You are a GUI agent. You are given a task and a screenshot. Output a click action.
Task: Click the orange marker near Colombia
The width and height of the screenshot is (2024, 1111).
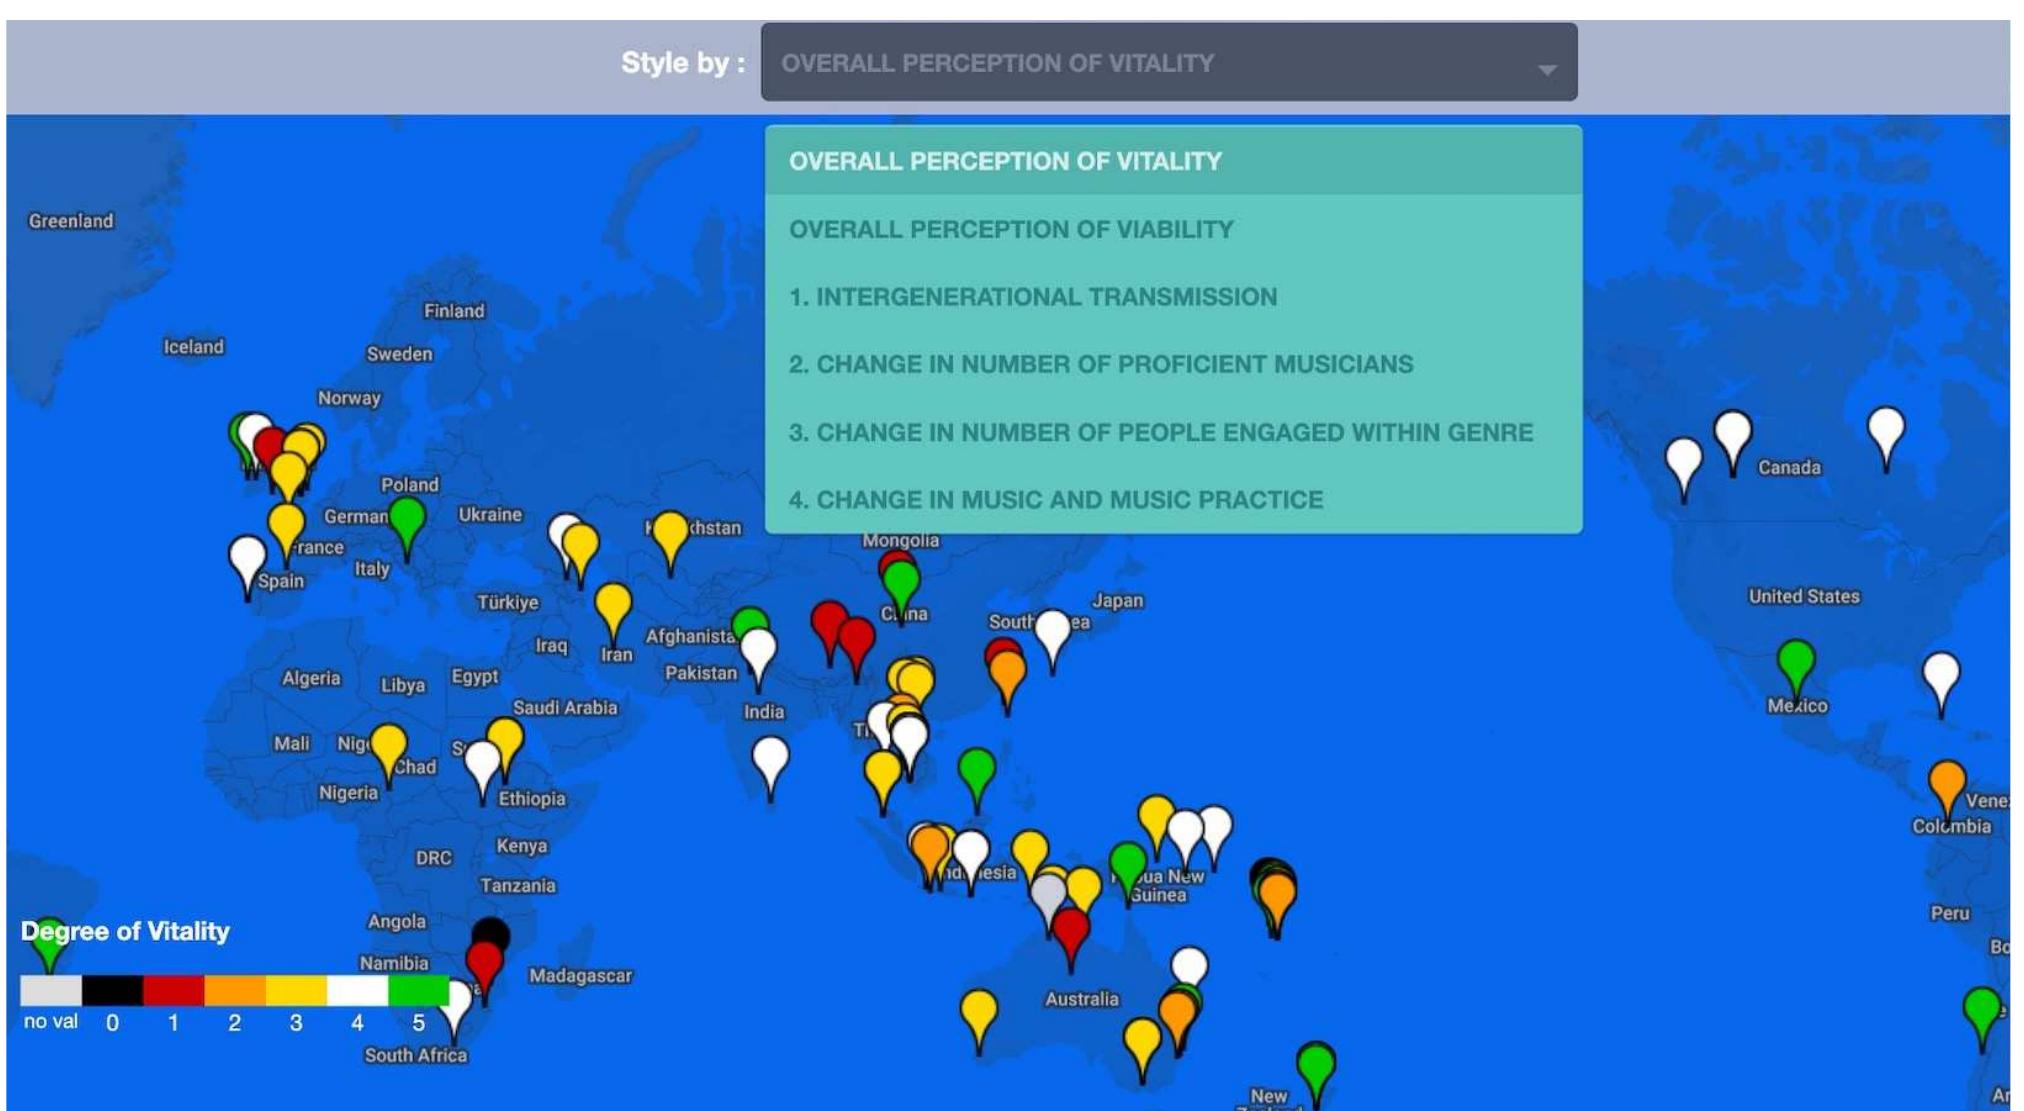coord(1946,776)
